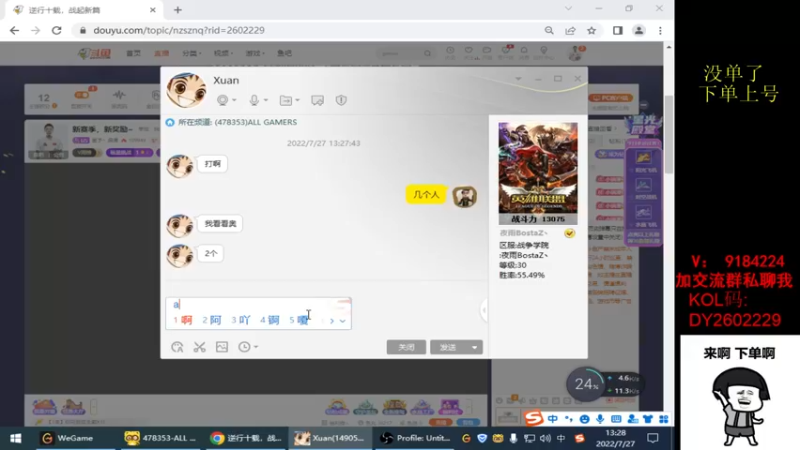Choose IME candidate 1 啊
800x450 pixels.
click(x=183, y=320)
